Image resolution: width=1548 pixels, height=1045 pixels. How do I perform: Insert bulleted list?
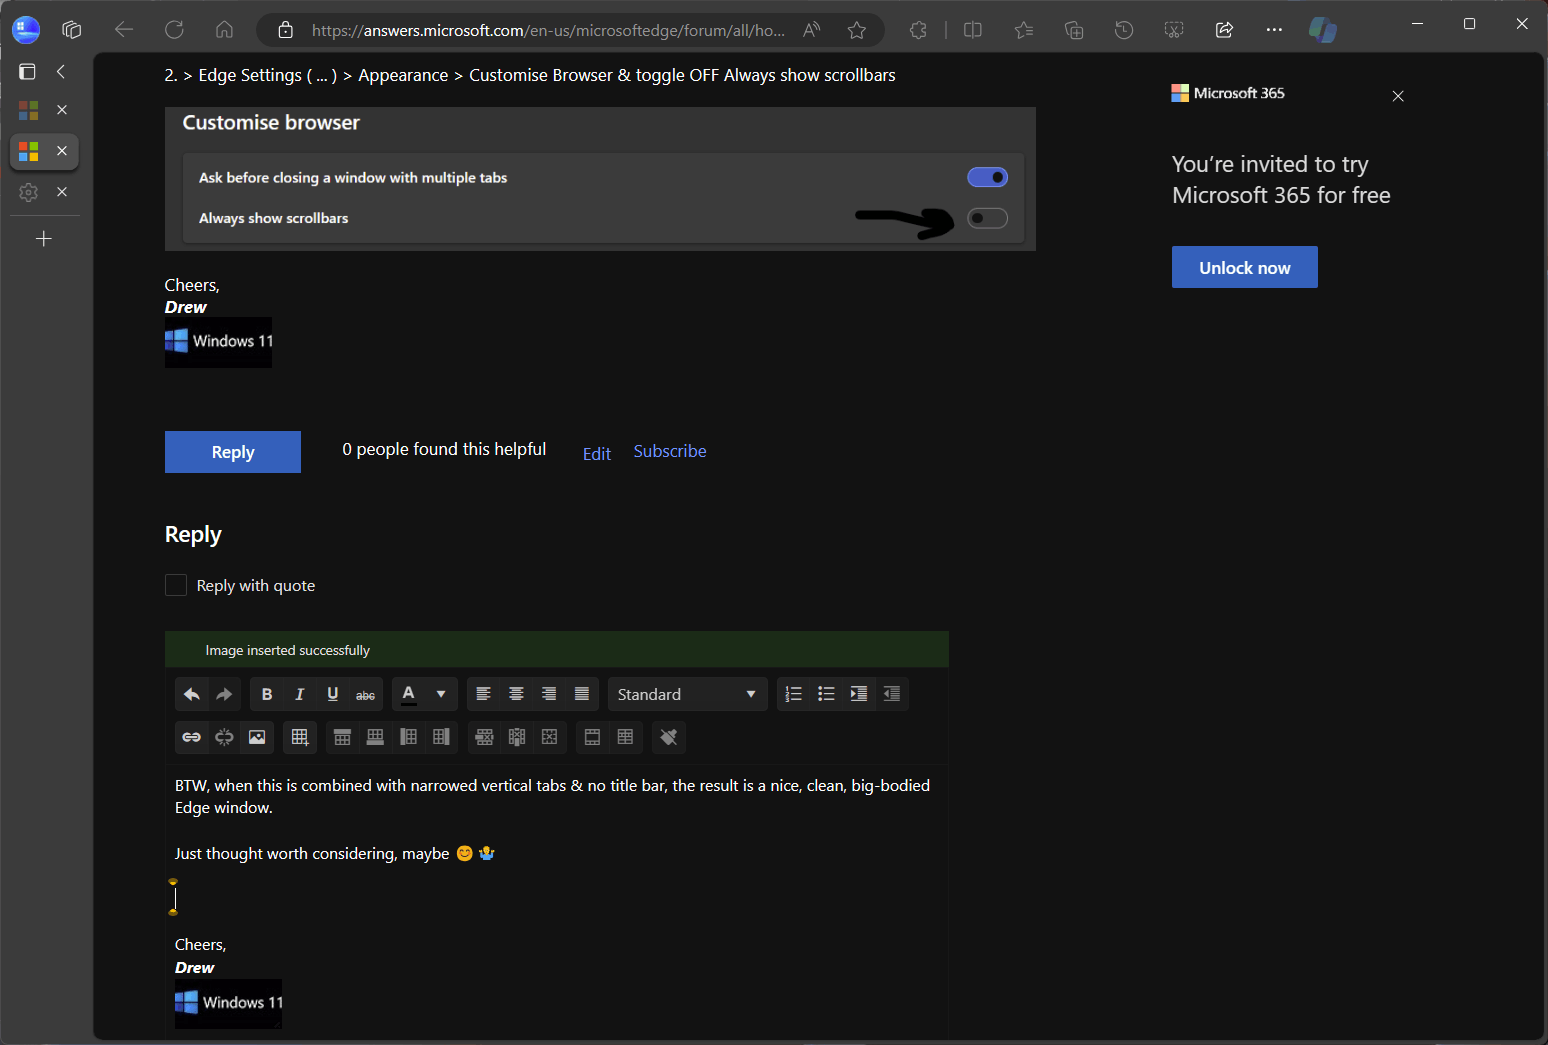tap(826, 694)
